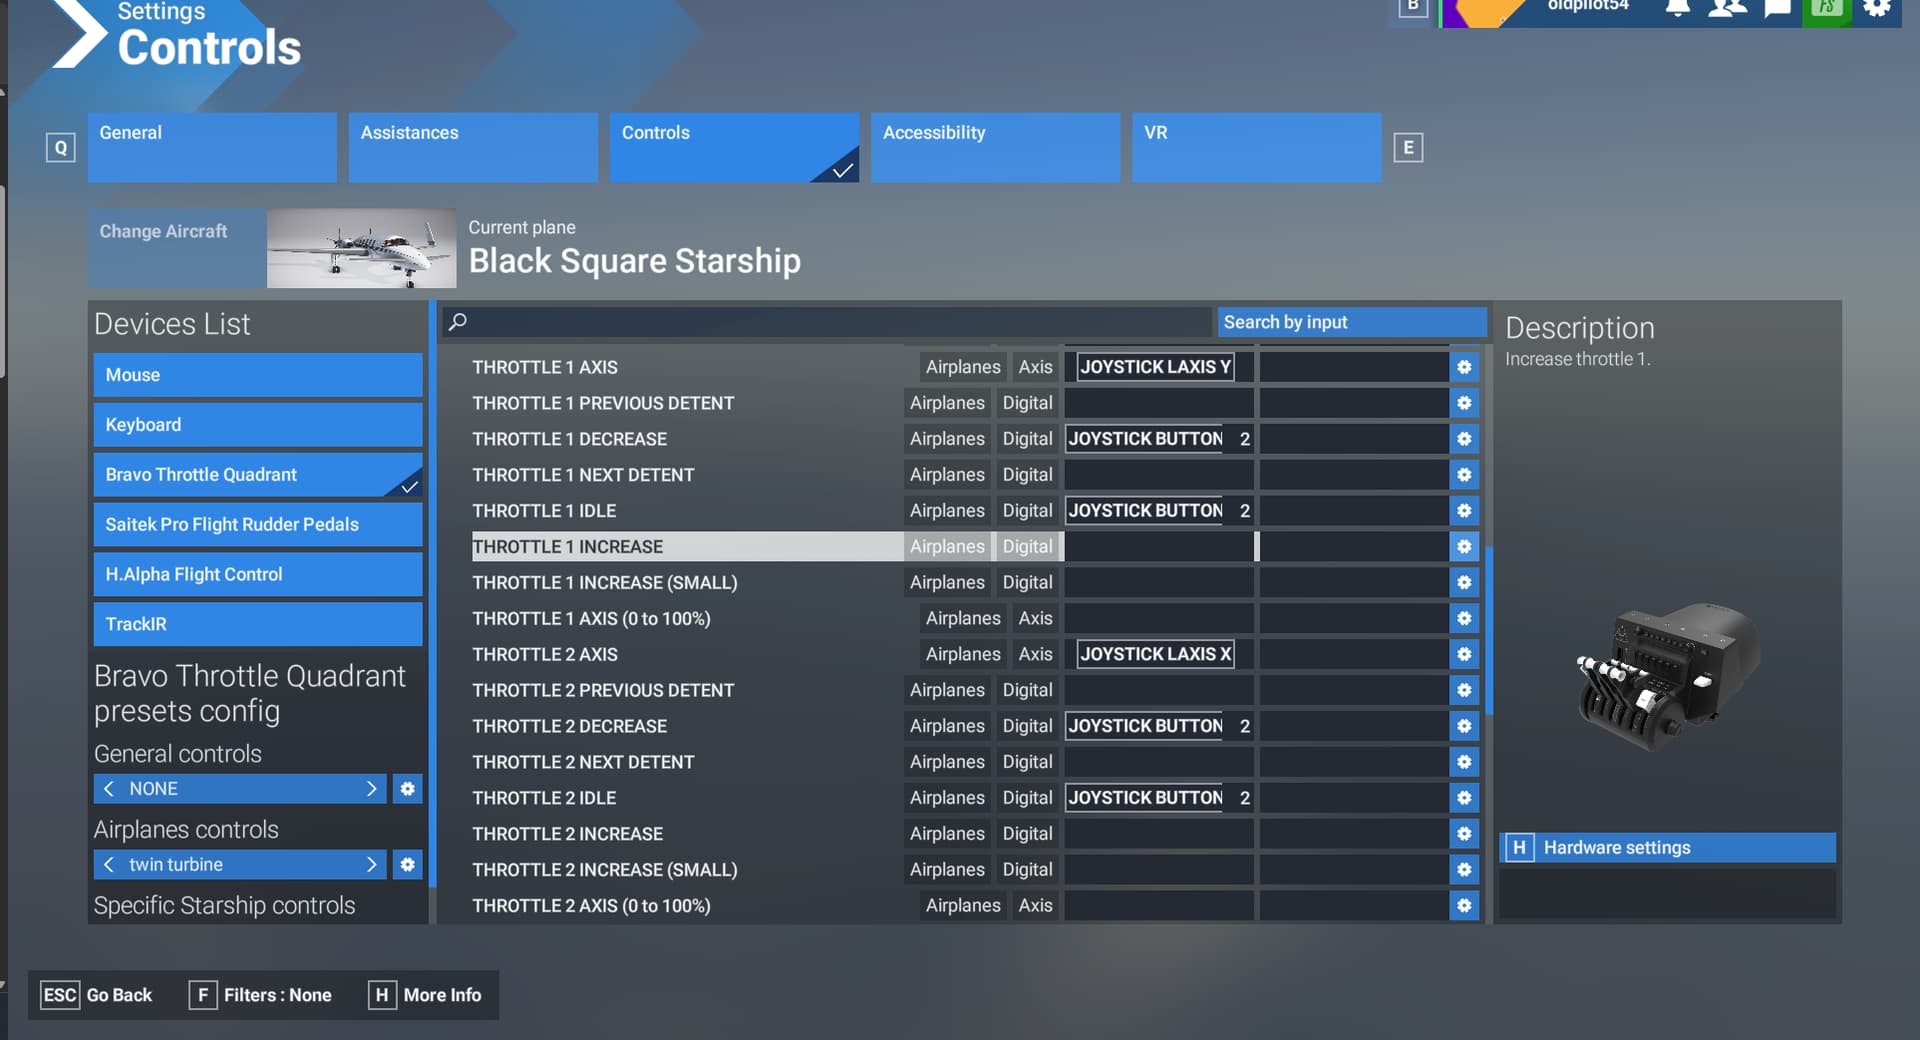The width and height of the screenshot is (1920, 1040).
Task: Open the Assistances settings tab
Action: point(472,147)
